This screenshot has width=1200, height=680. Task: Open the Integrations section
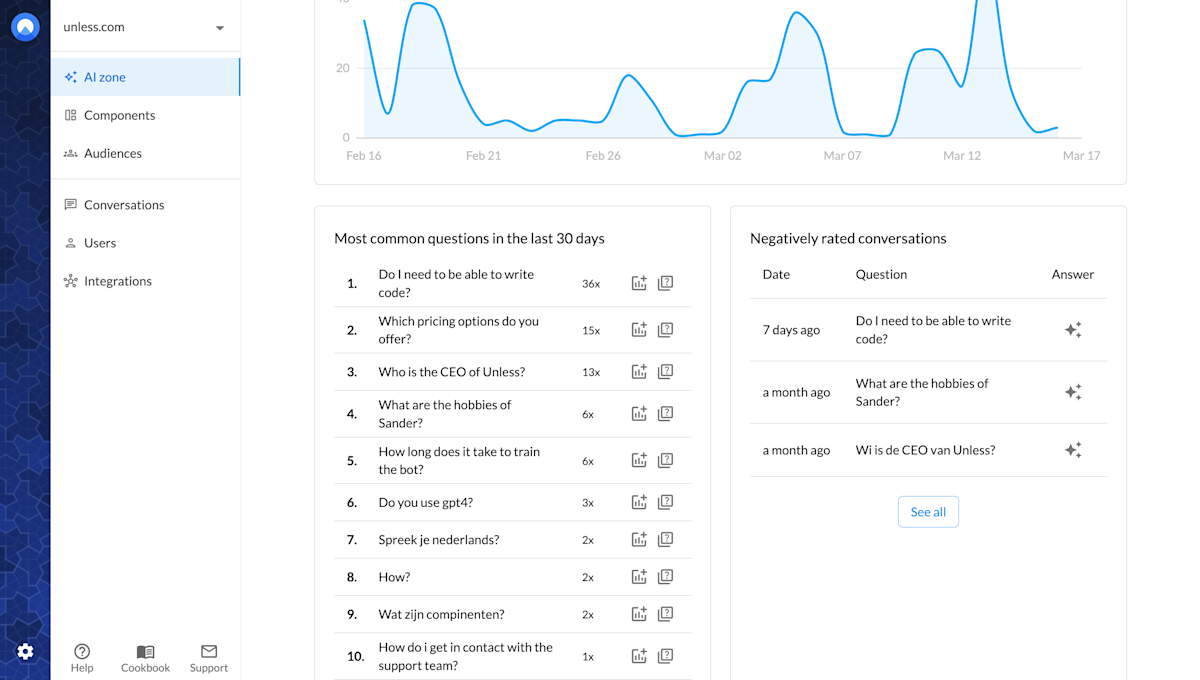pyautogui.click(x=69, y=281)
